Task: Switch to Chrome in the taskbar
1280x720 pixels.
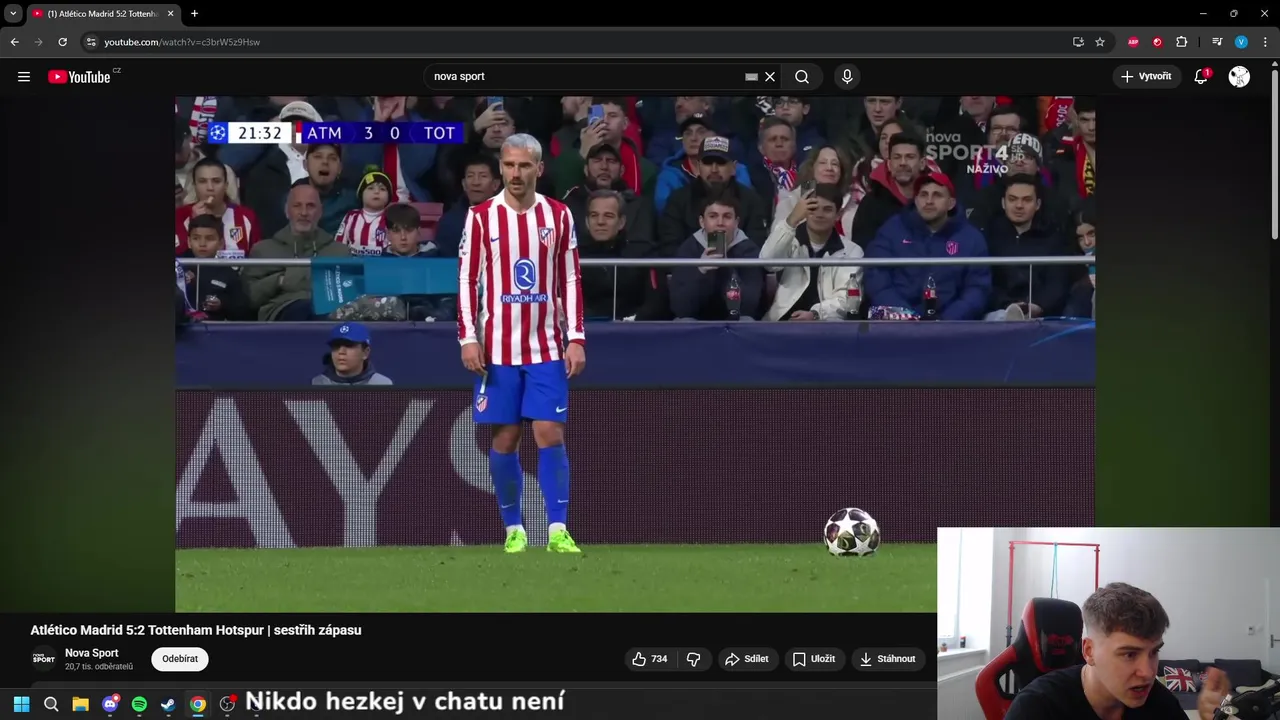Action: 198,704
